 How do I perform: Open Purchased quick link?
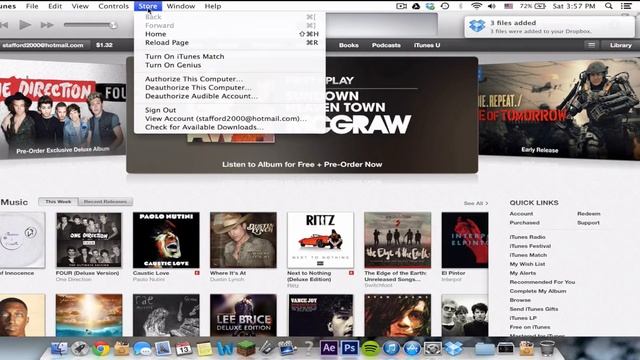524,222
